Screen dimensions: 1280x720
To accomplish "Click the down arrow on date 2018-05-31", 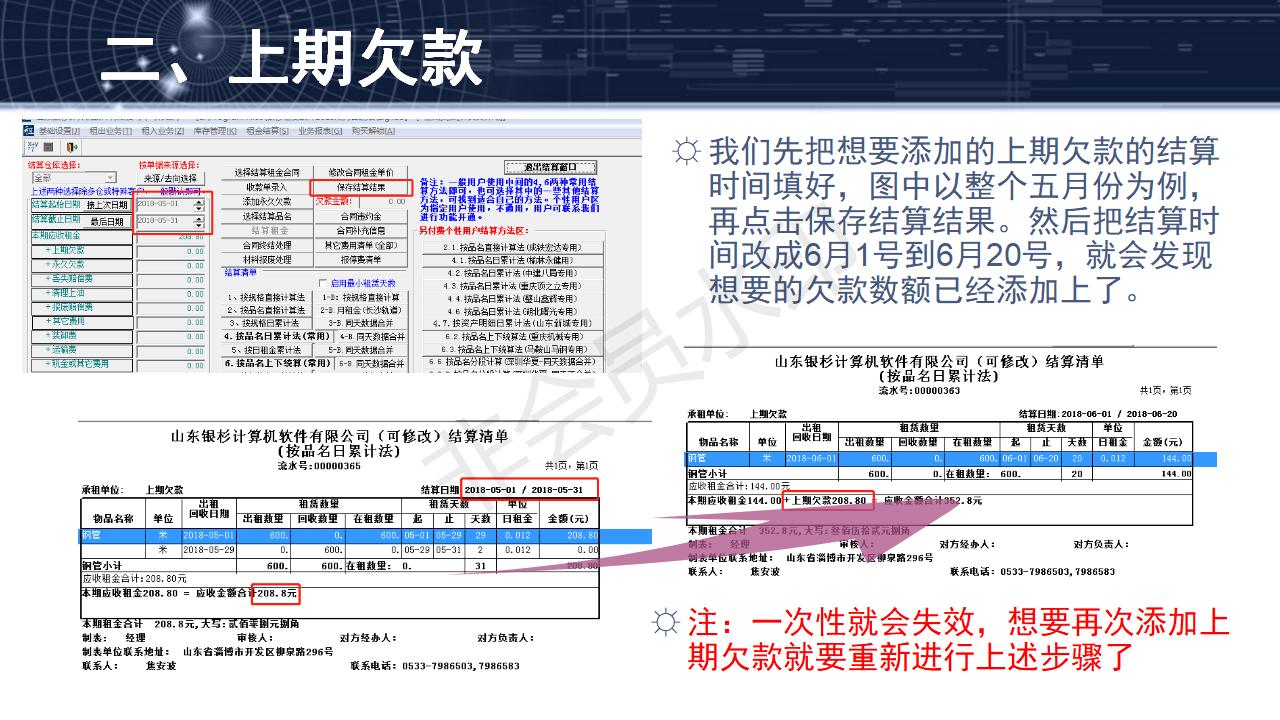I will (198, 226).
